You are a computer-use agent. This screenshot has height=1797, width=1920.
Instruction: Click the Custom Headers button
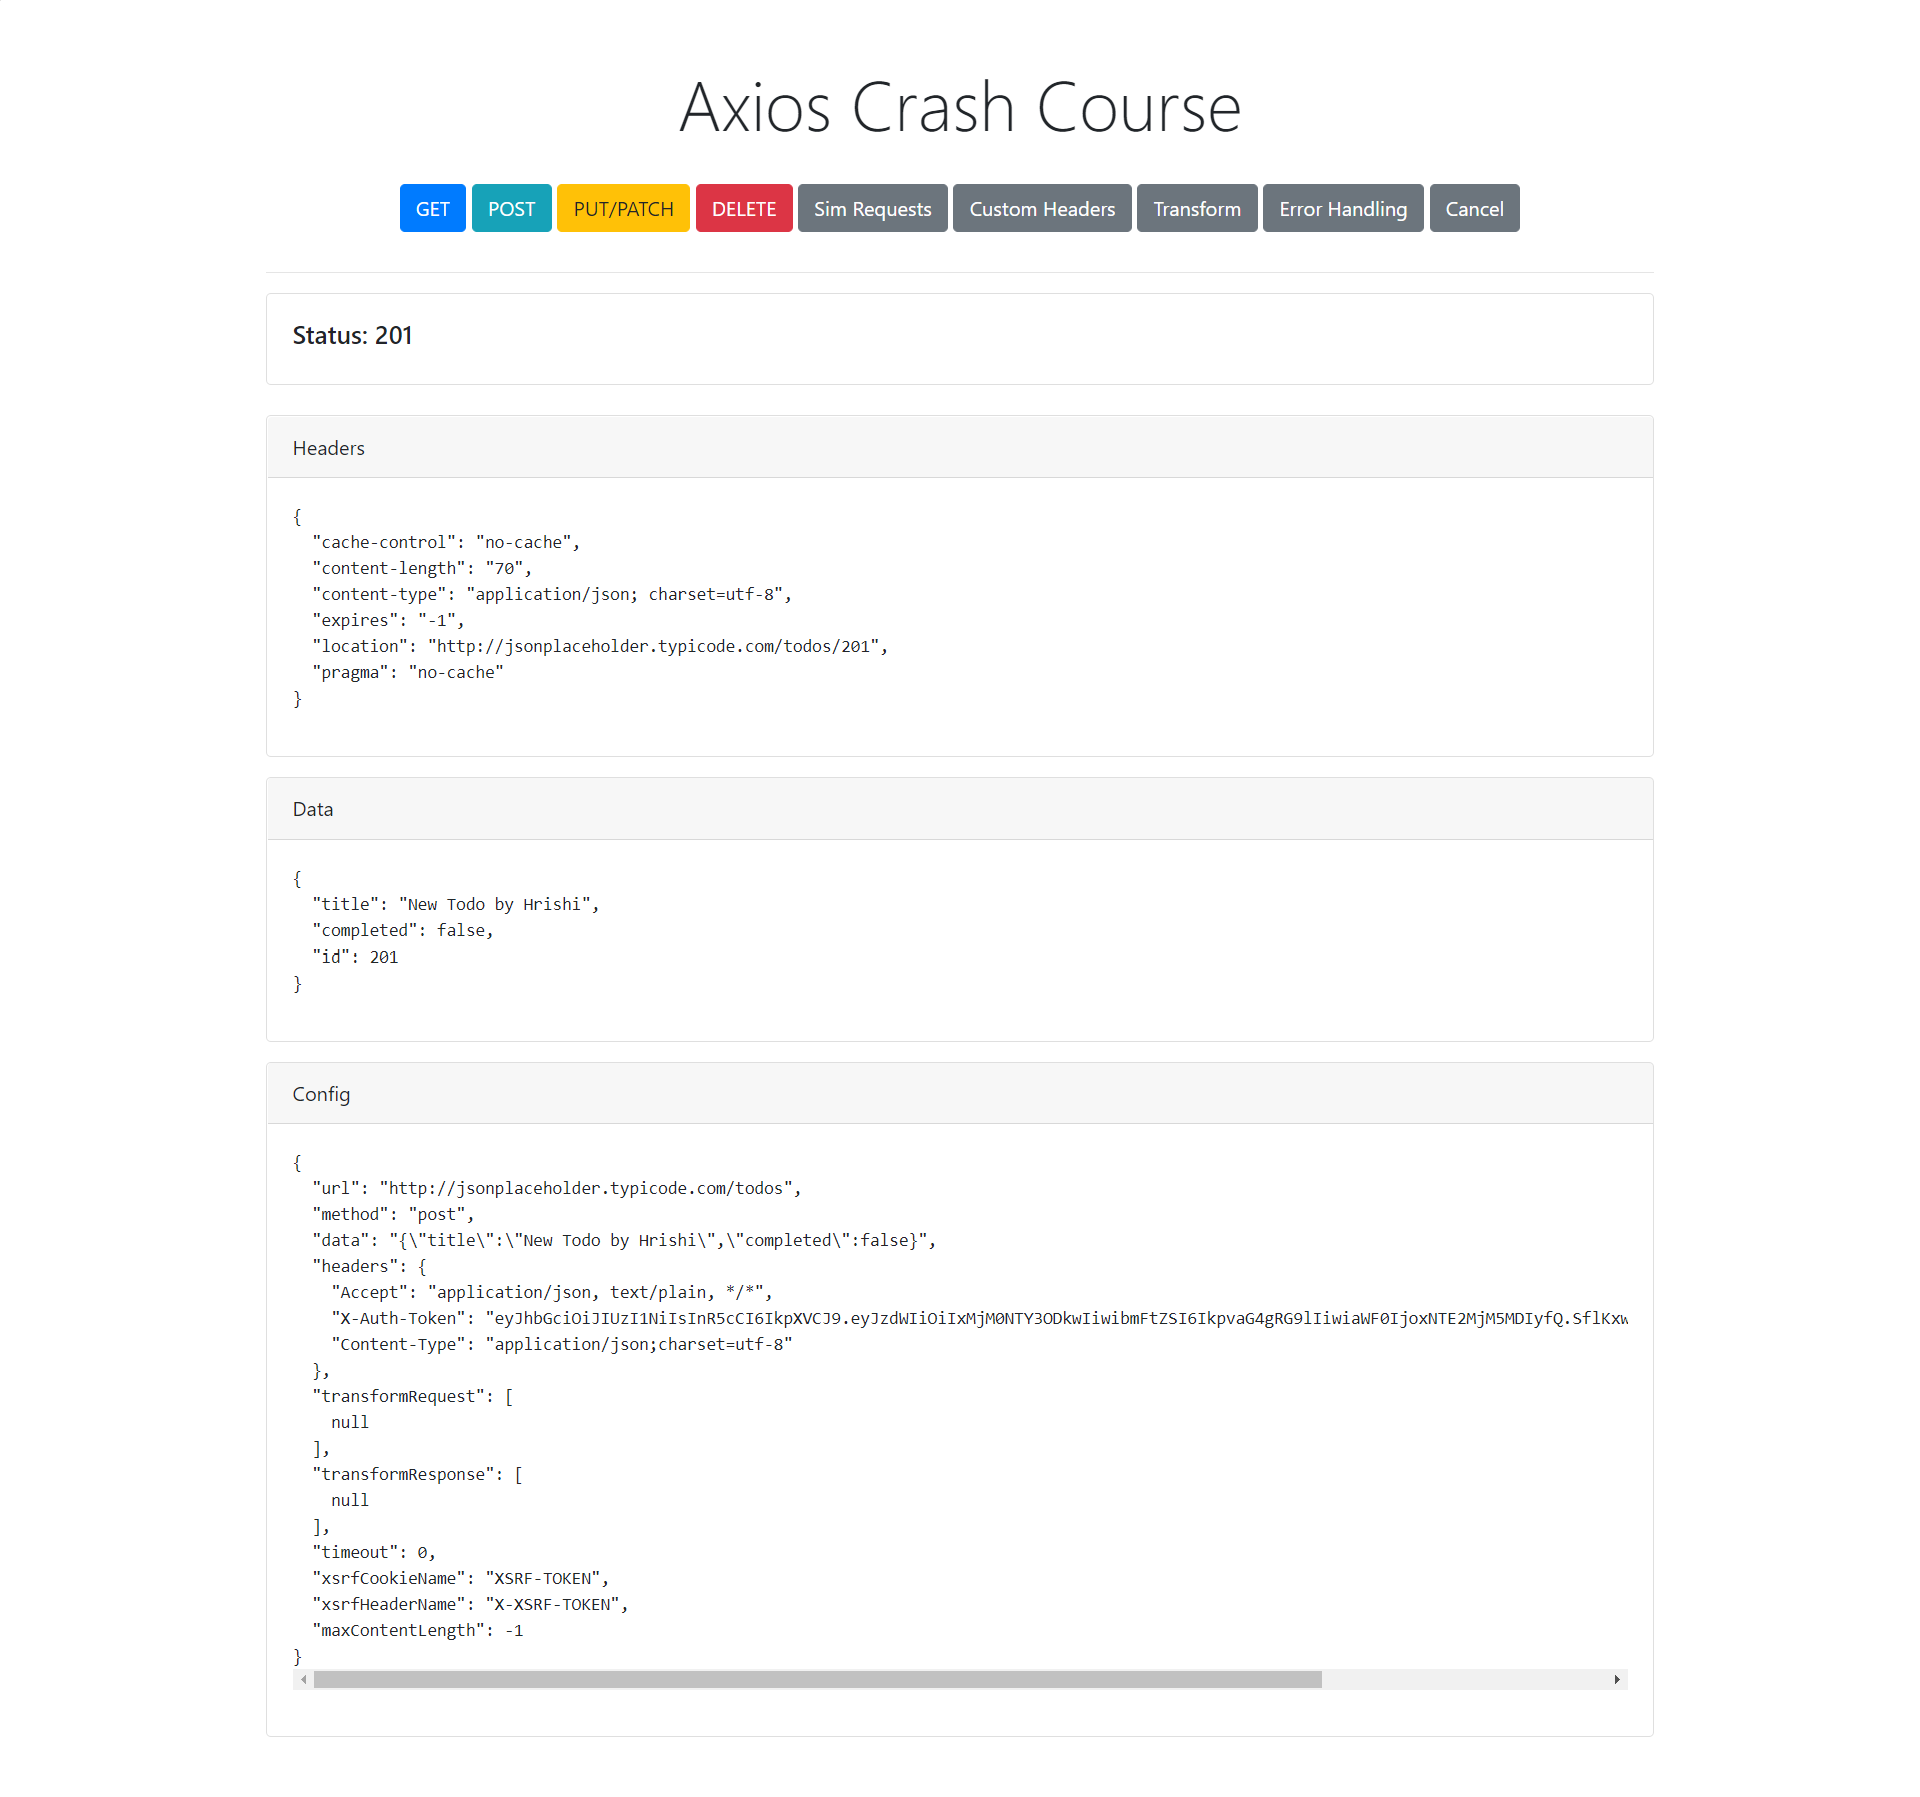pyautogui.click(x=1042, y=208)
